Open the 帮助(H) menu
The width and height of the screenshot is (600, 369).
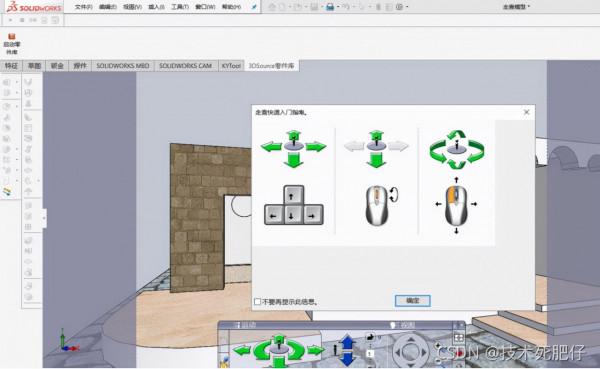pos(231,7)
